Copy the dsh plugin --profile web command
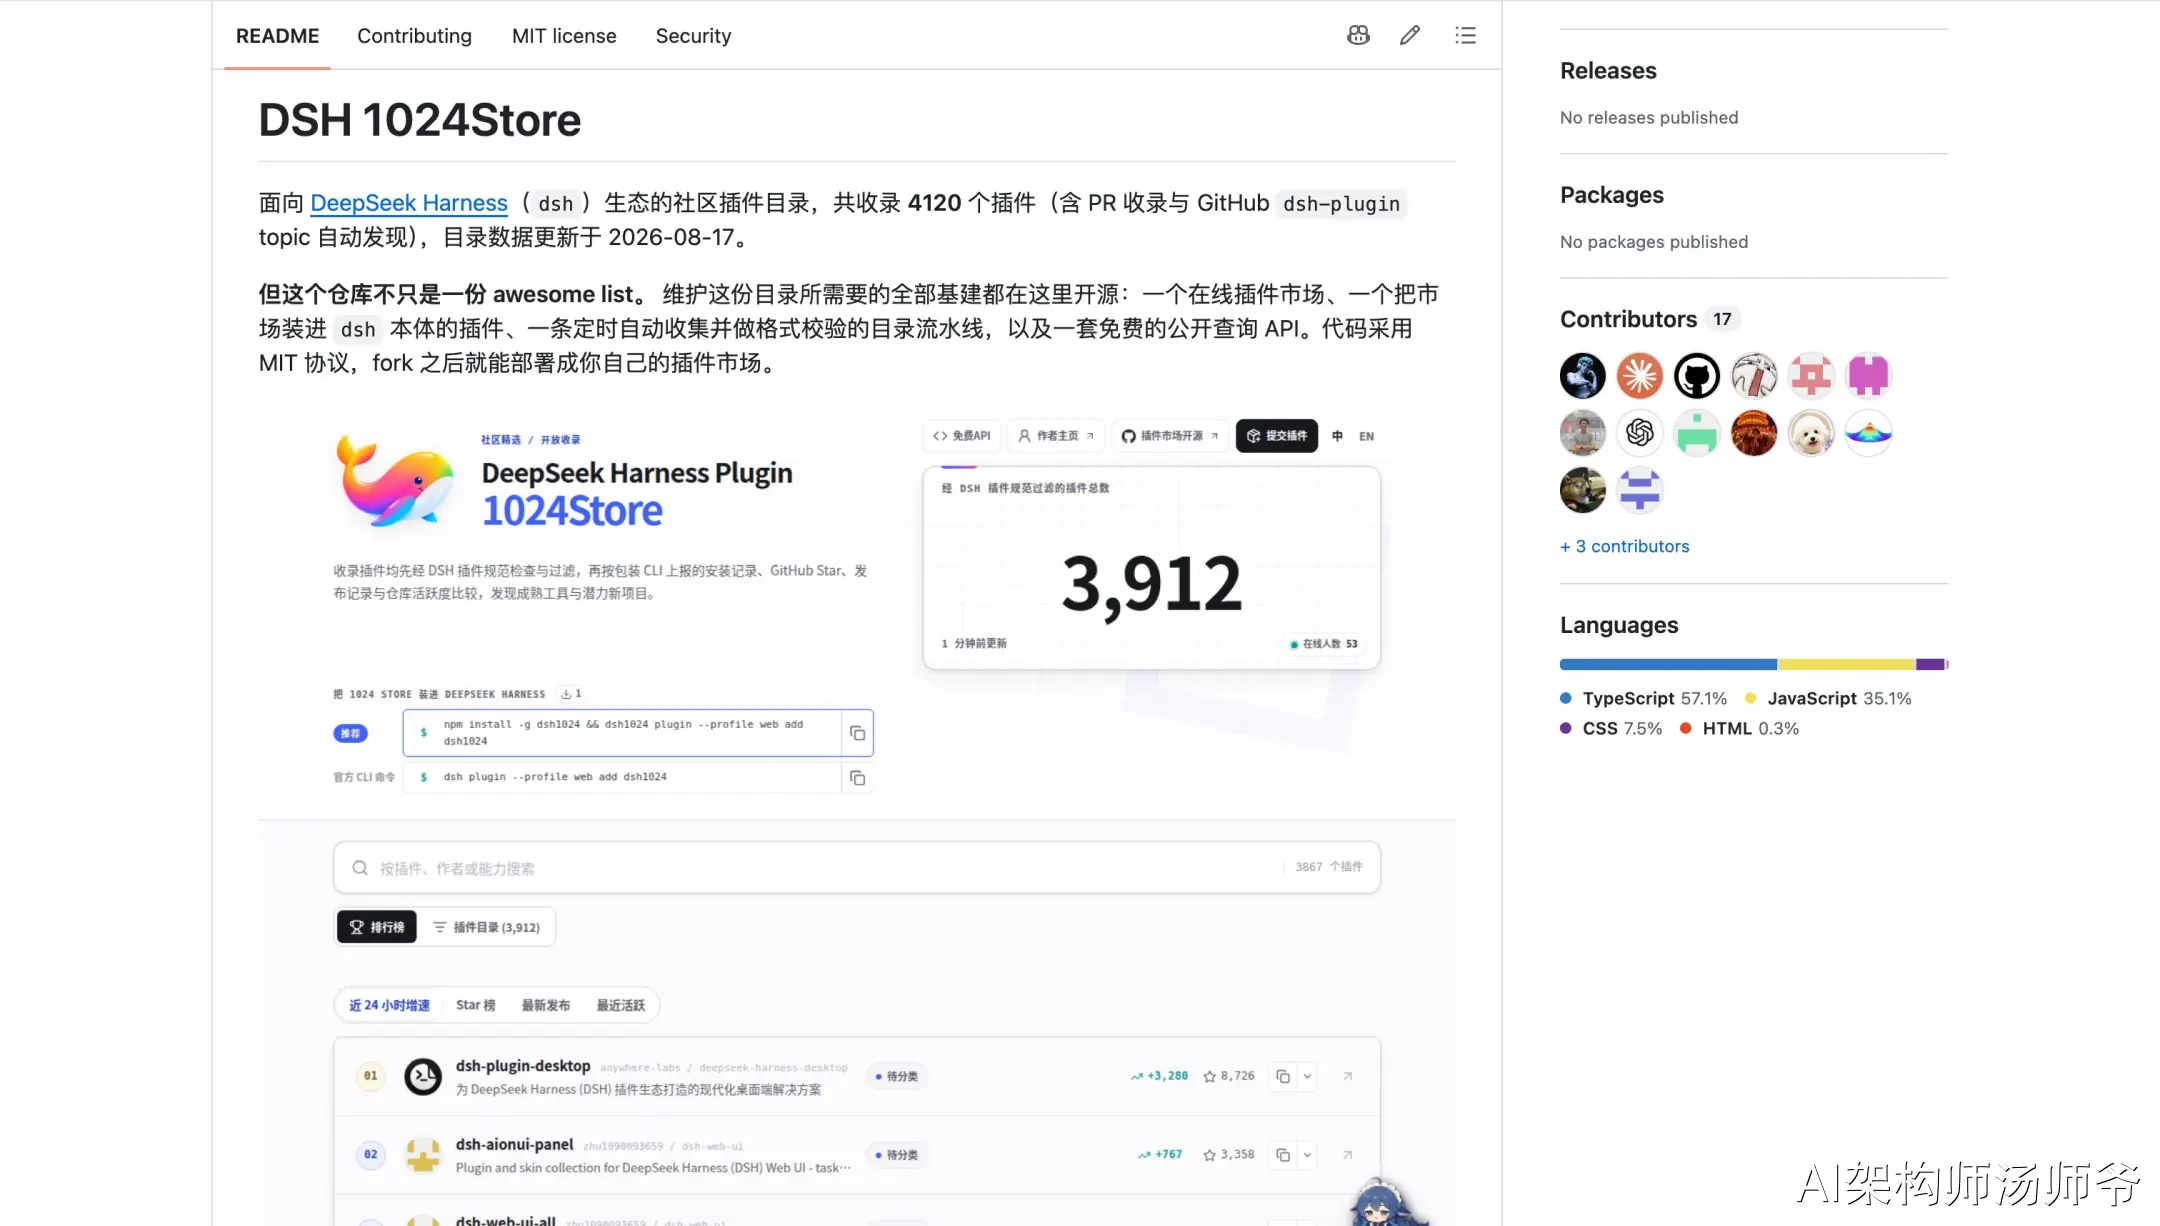 [857, 778]
